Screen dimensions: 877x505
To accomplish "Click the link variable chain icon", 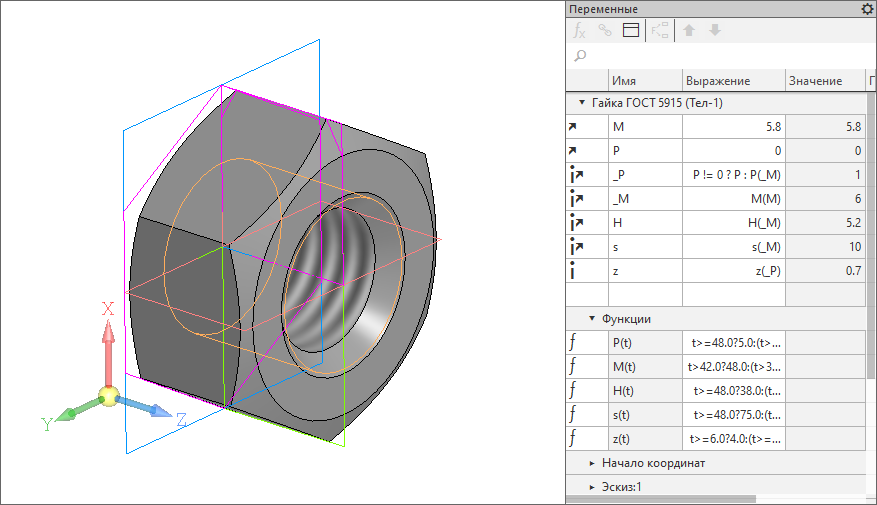I will [605, 30].
